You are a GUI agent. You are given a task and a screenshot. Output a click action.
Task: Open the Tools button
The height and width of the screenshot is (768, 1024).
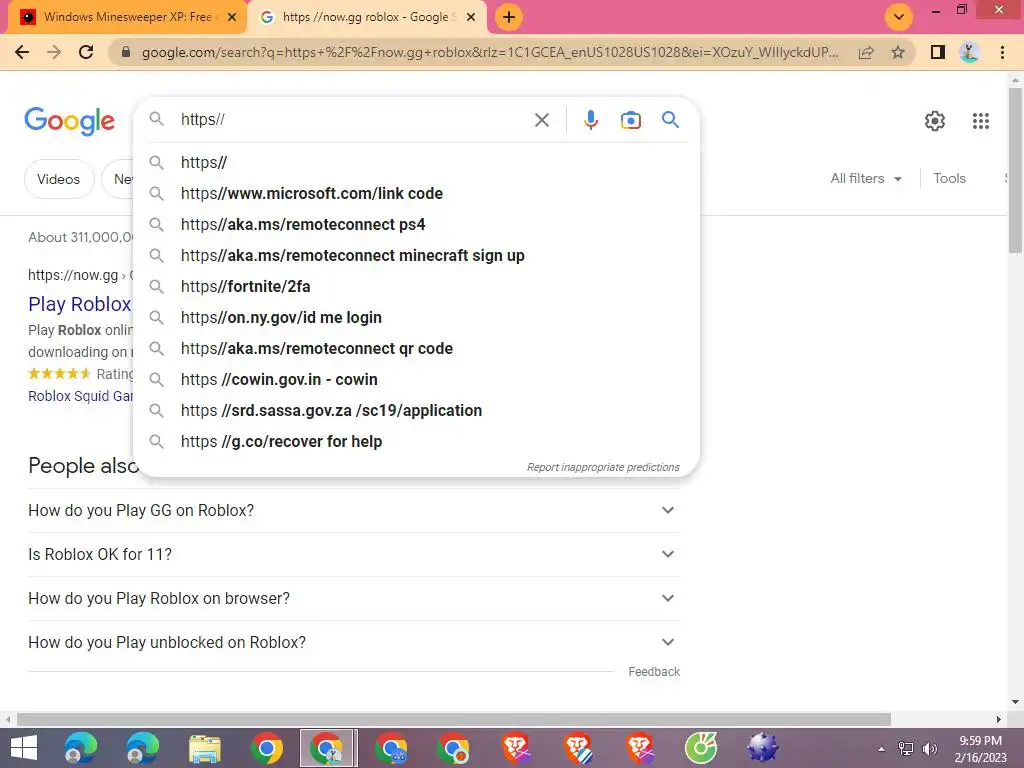(x=949, y=178)
